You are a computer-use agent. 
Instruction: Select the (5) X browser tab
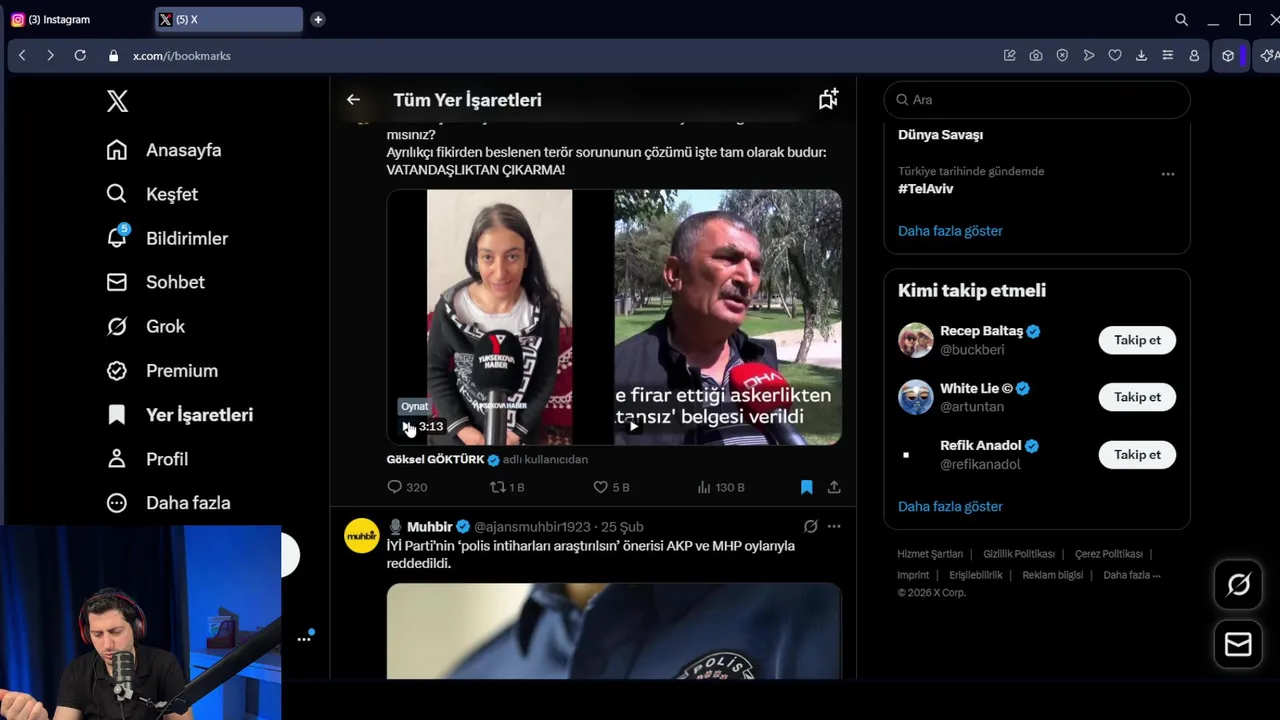tap(229, 19)
